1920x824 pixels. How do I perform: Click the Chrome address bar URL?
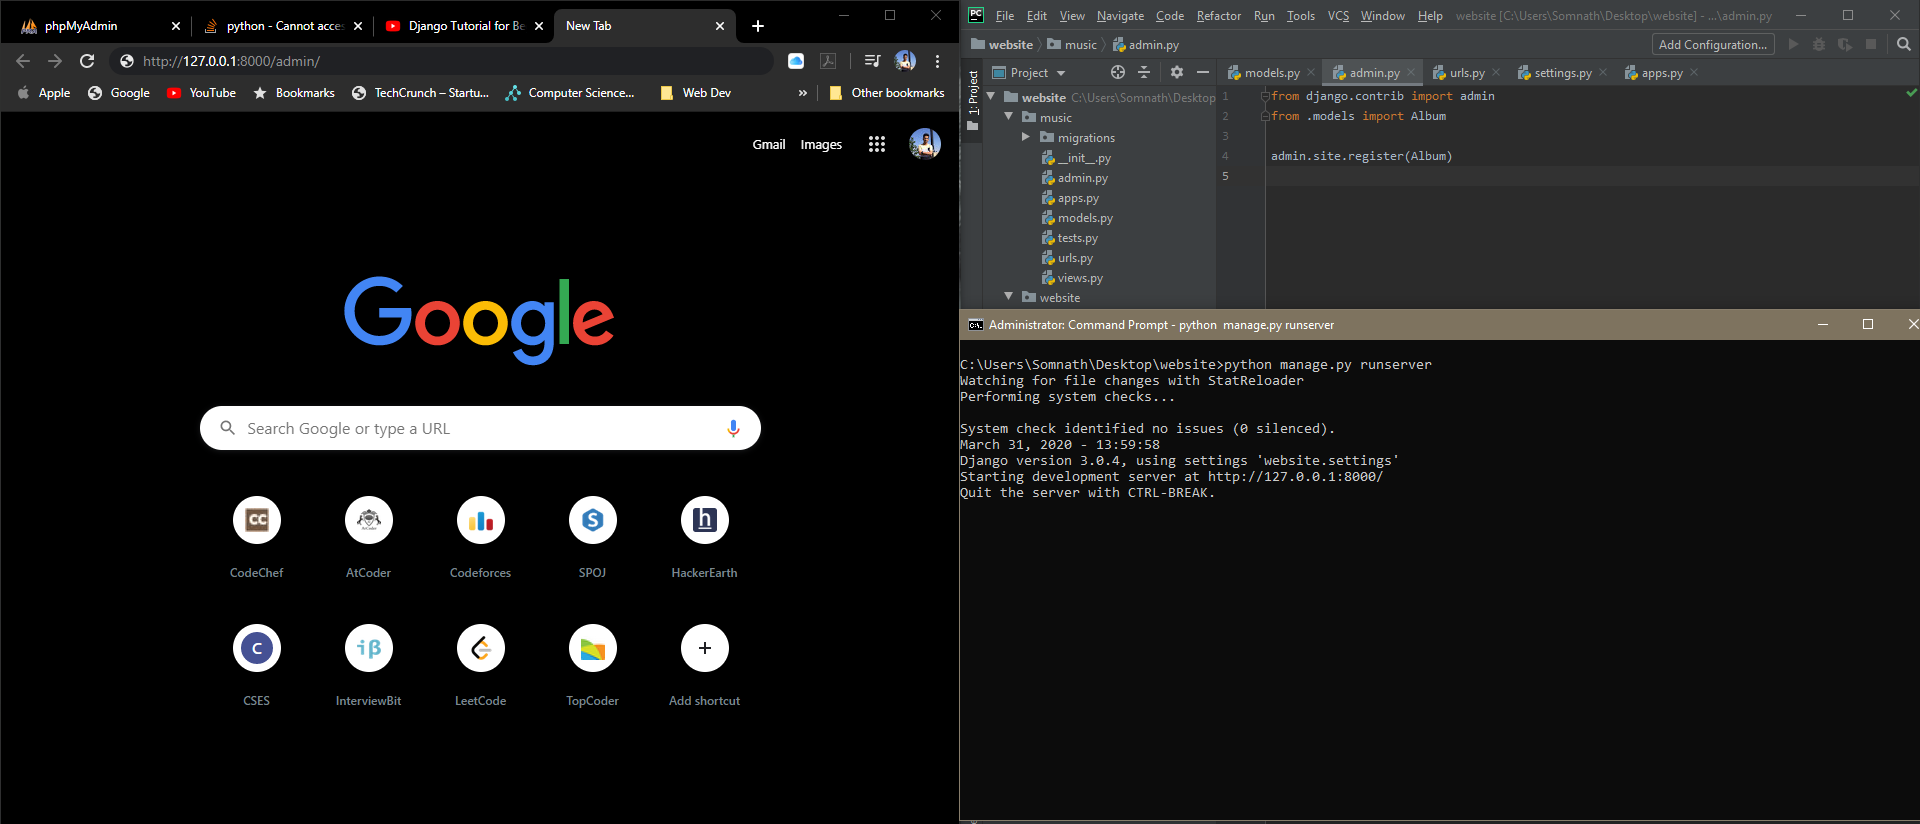pyautogui.click(x=231, y=61)
